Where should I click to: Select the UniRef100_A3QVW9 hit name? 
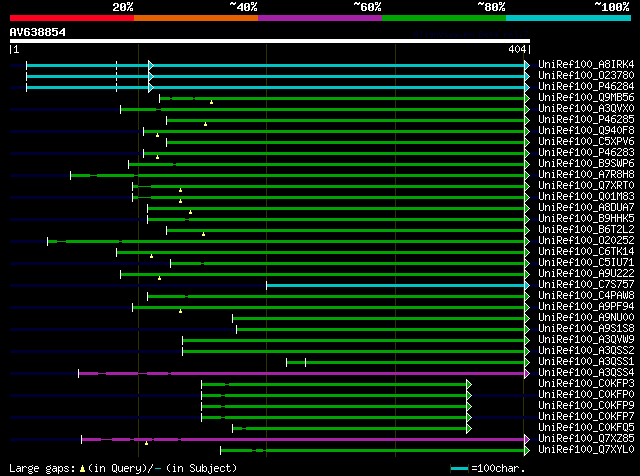pos(586,340)
